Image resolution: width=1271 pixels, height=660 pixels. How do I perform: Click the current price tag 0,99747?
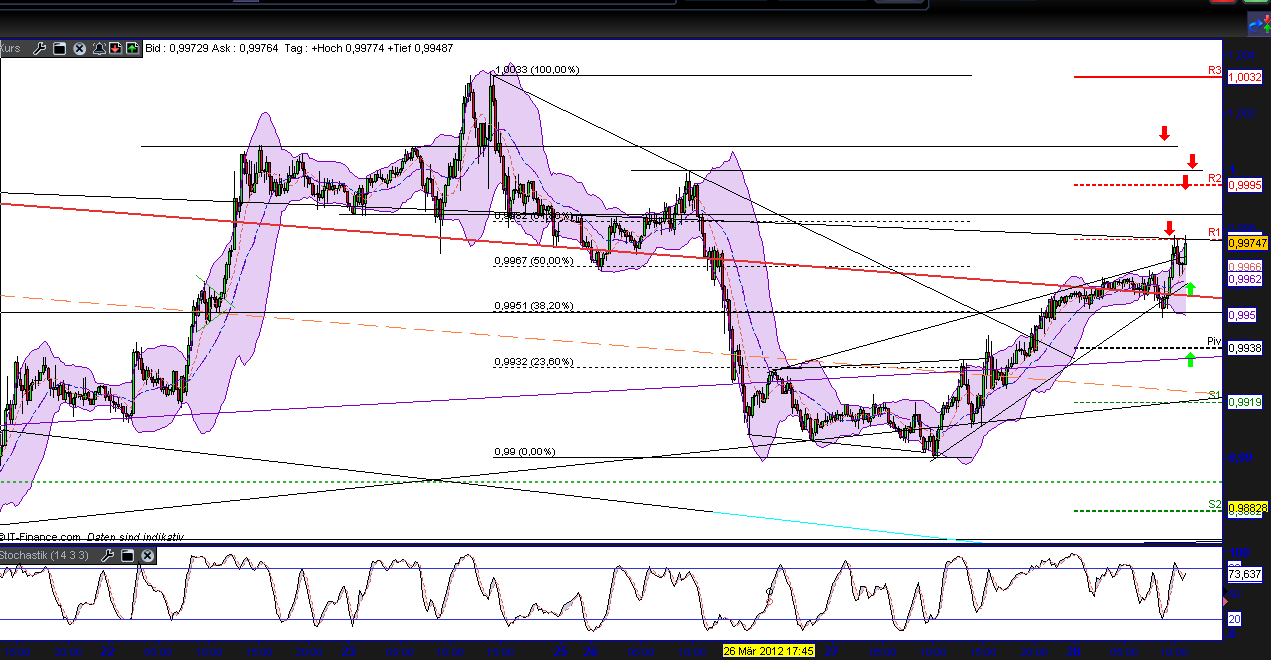pos(1247,243)
